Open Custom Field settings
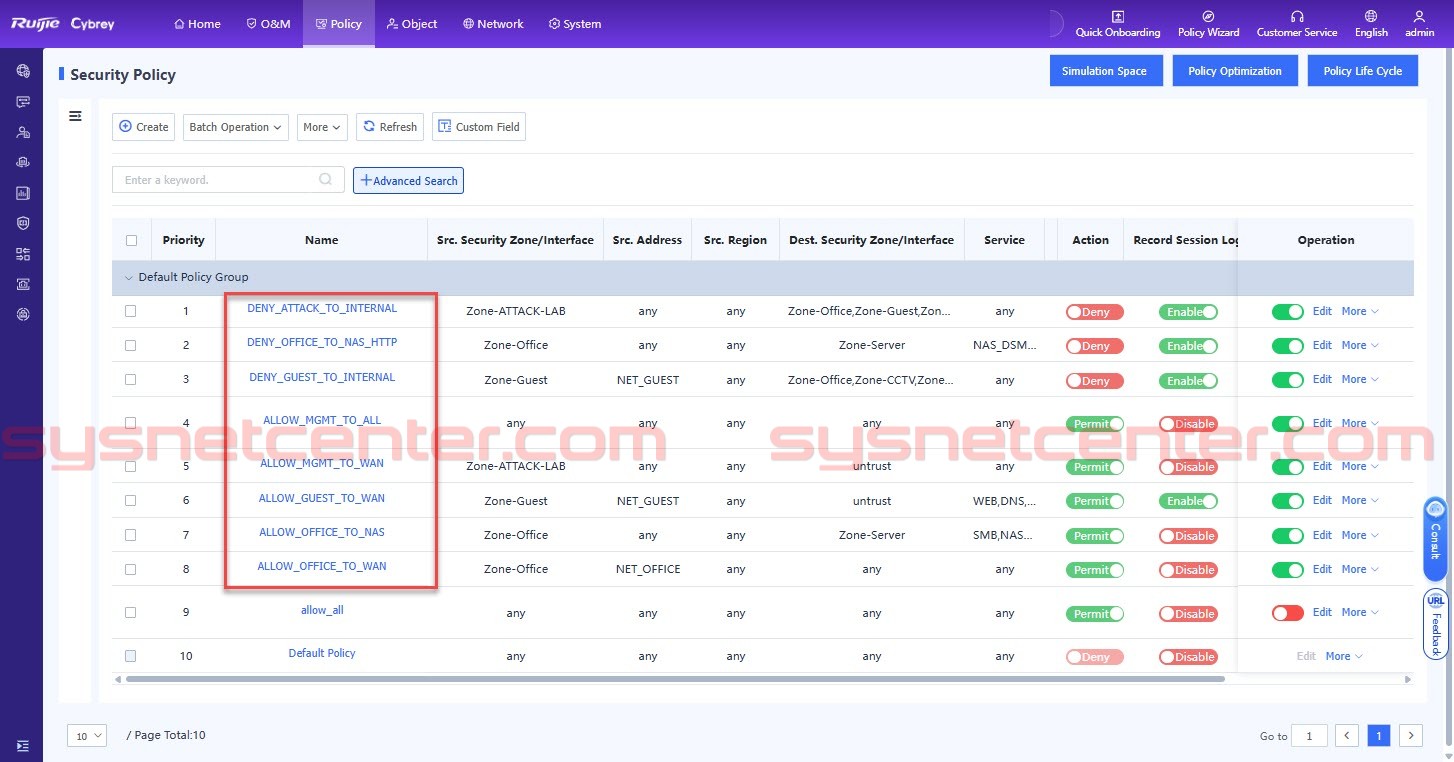The width and height of the screenshot is (1454, 762). (x=479, y=127)
